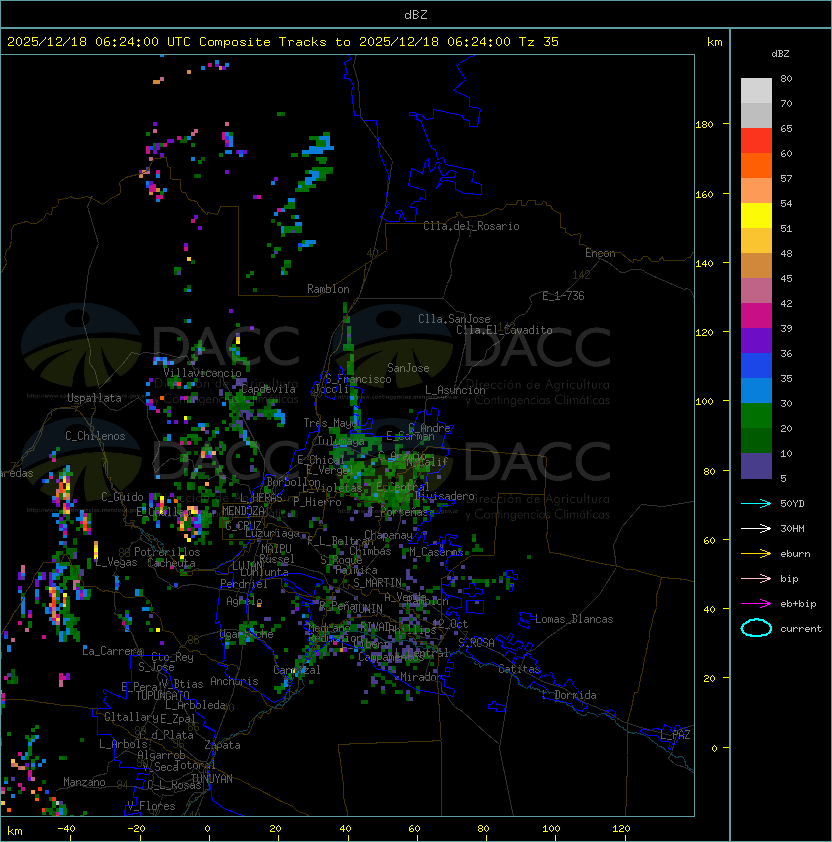This screenshot has width=832, height=842.
Task: Click the Zapata label
Action: click(222, 745)
